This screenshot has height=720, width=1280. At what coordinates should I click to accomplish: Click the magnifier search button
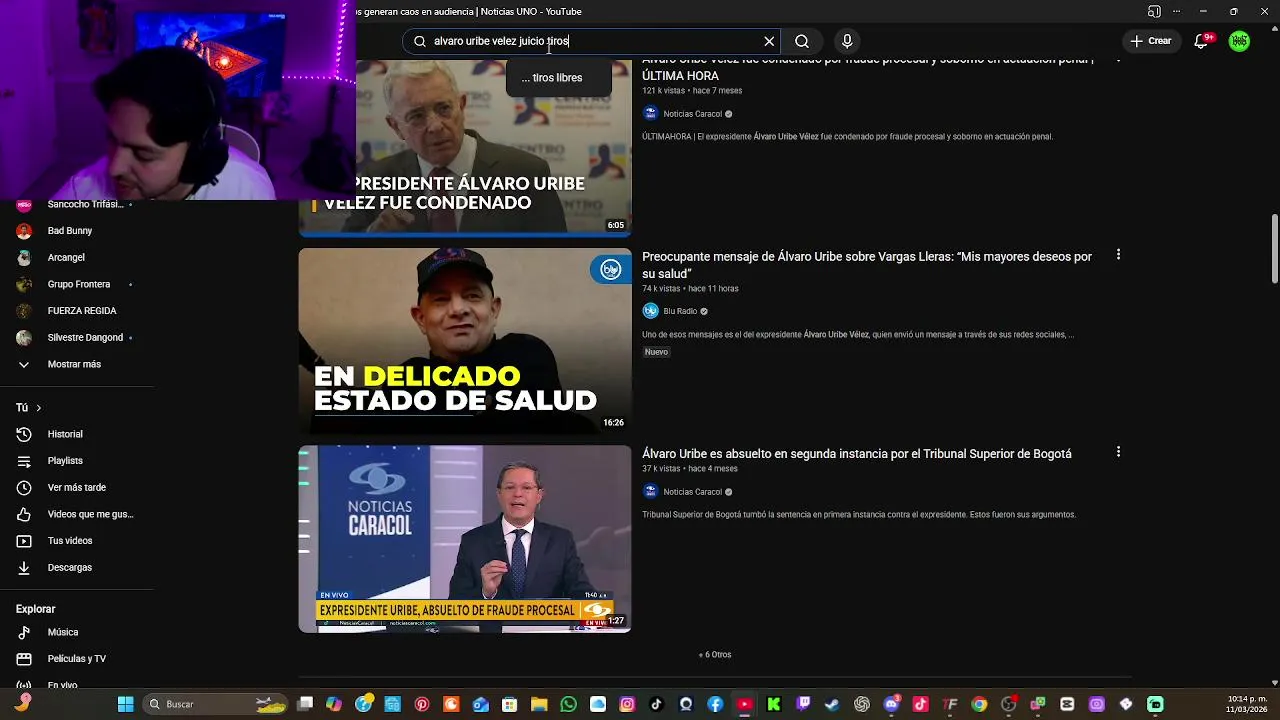coord(802,41)
